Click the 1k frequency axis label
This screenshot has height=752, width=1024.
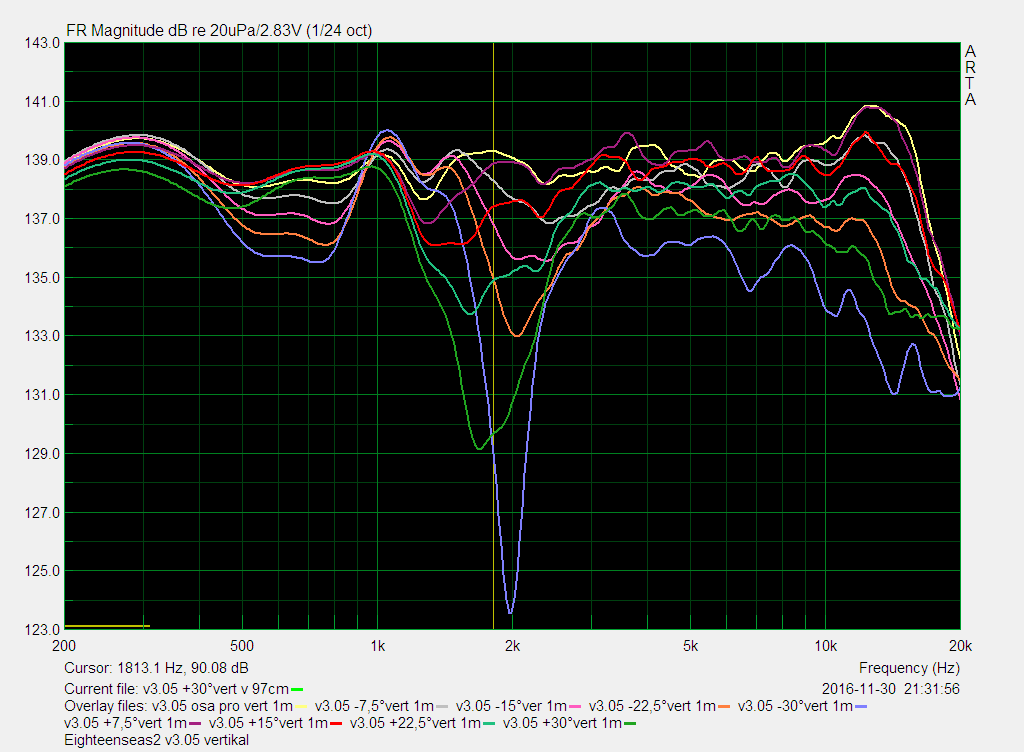tap(377, 646)
